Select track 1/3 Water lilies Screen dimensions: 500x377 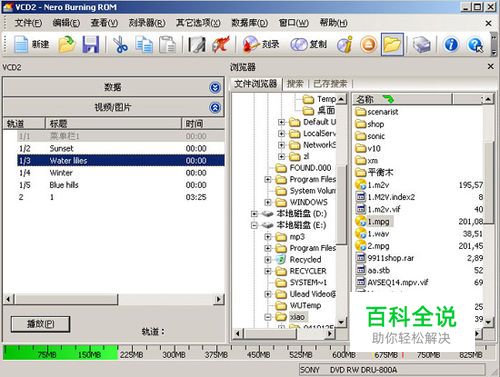click(x=121, y=161)
